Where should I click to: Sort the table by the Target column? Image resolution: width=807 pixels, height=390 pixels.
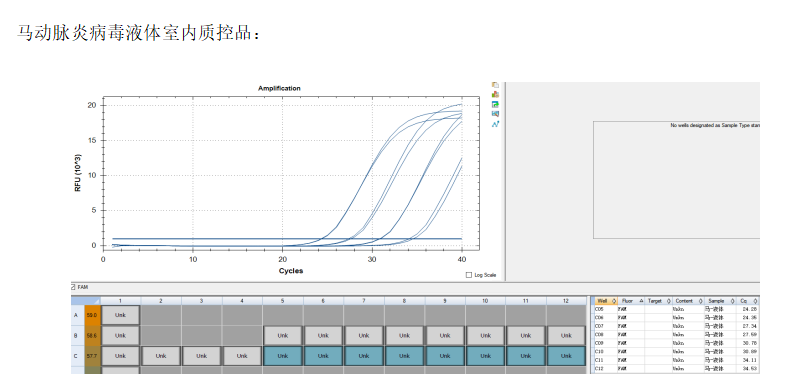(x=658, y=300)
